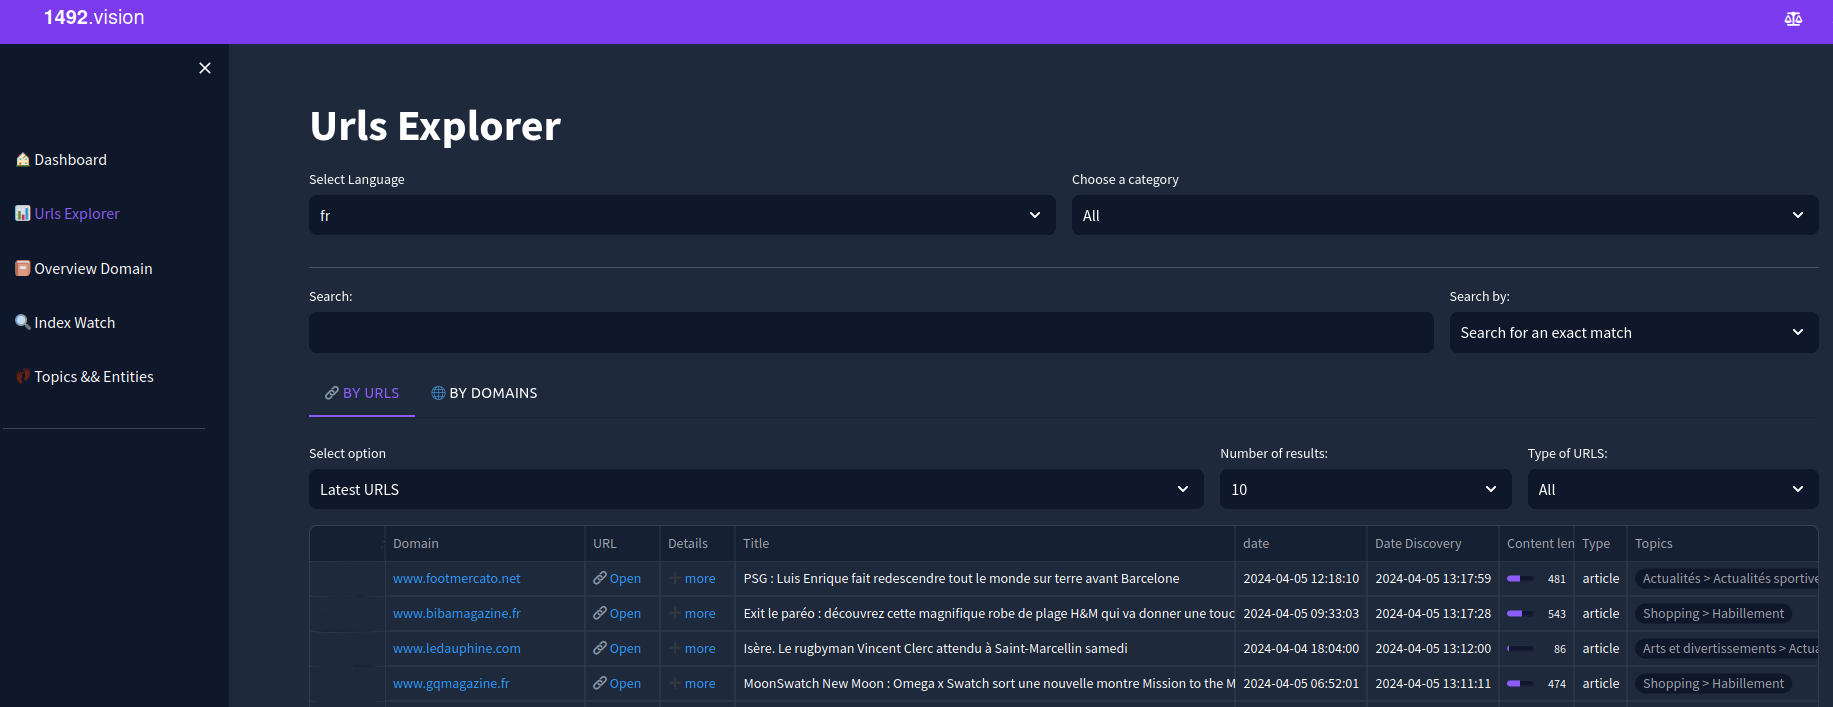Click plus icon in www.bibamagazine.fr row

pos(676,613)
